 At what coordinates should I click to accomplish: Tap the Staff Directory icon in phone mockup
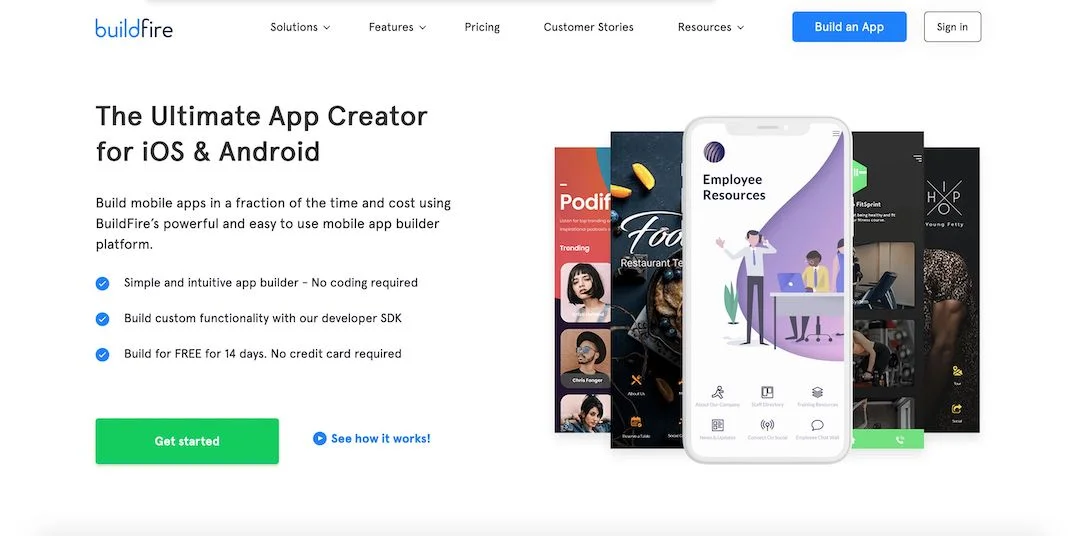[x=767, y=392]
